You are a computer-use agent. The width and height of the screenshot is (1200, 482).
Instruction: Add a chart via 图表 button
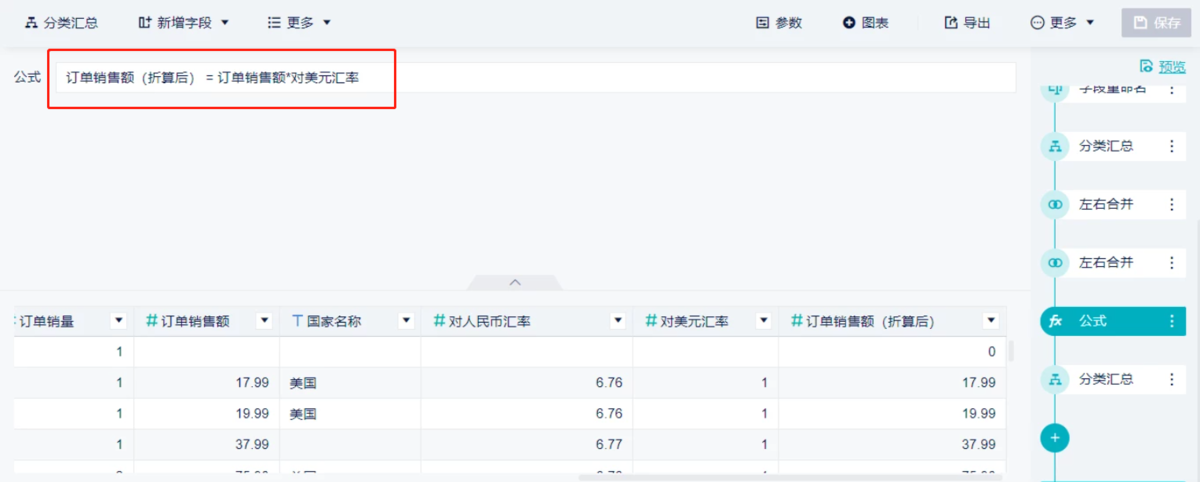(x=866, y=22)
